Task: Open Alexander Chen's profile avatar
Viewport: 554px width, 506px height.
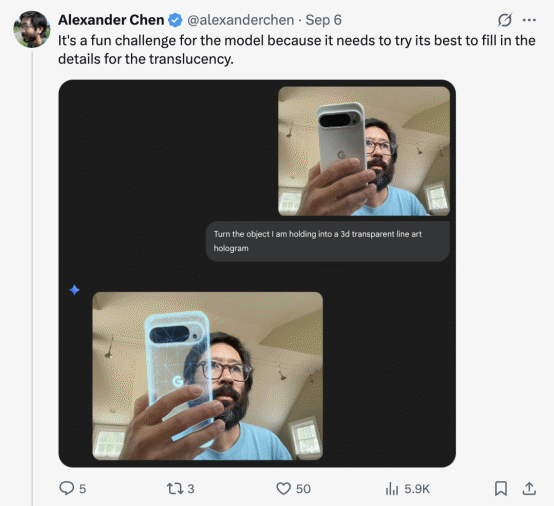Action: click(31, 29)
